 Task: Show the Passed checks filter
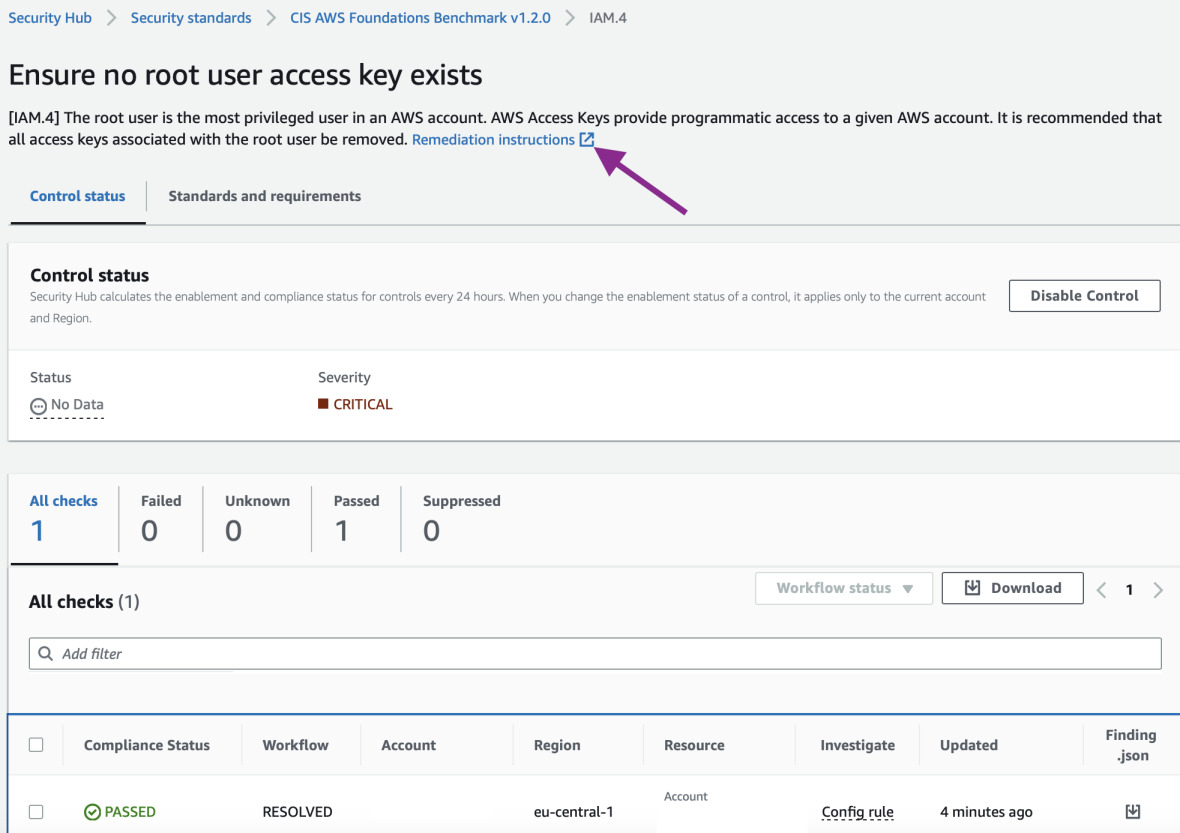(356, 518)
